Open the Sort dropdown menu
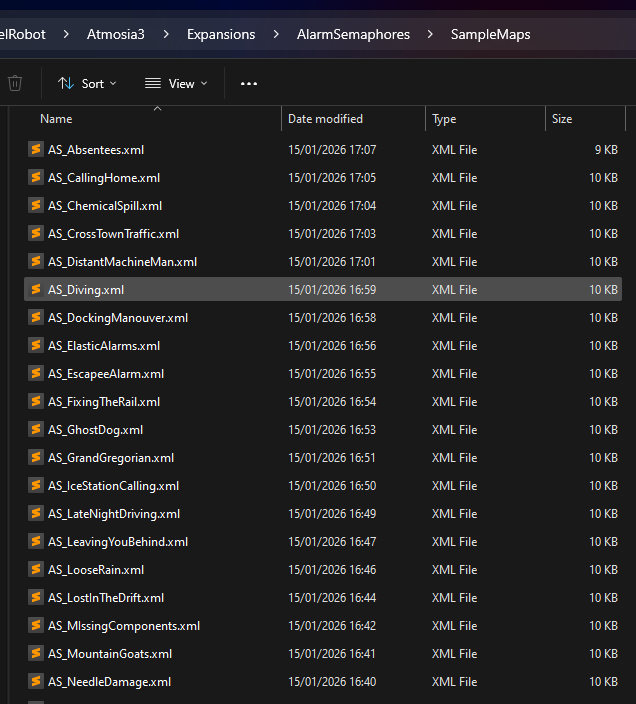This screenshot has height=704, width=636. click(87, 83)
